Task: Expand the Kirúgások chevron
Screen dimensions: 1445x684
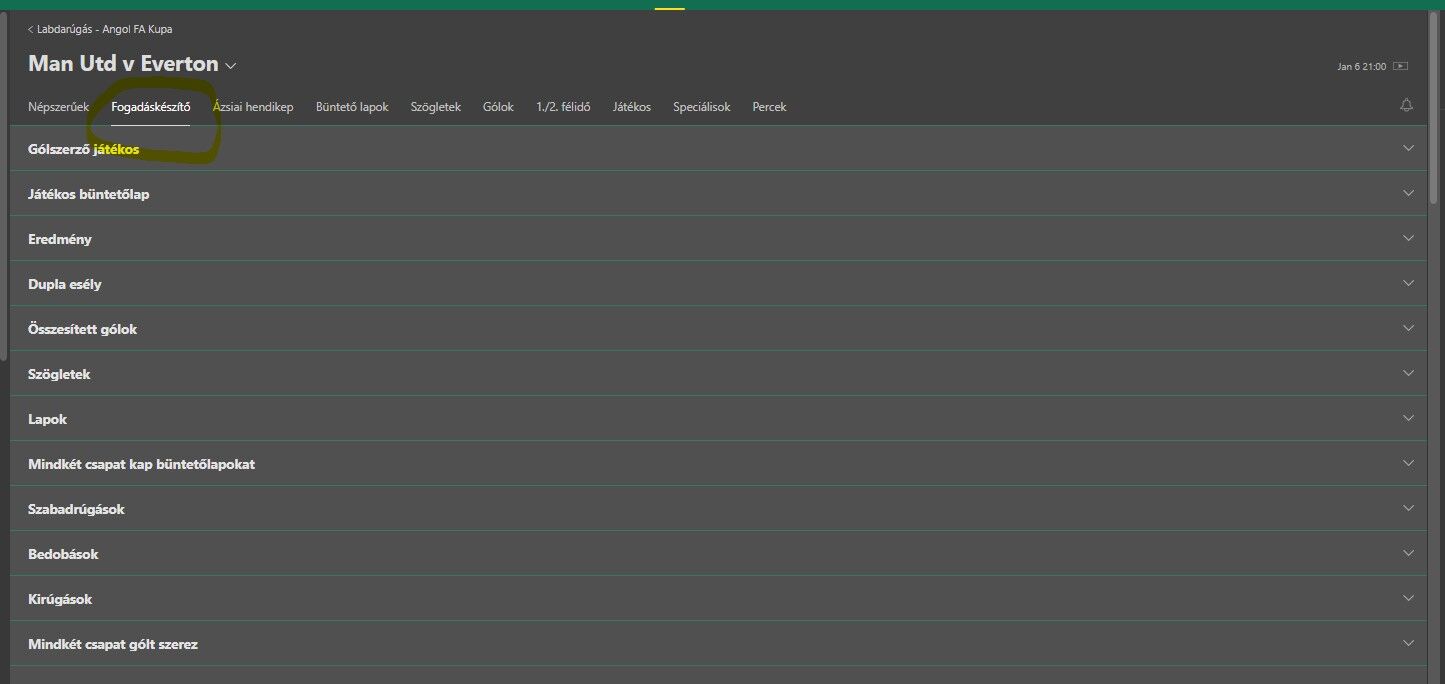Action: tap(1408, 598)
